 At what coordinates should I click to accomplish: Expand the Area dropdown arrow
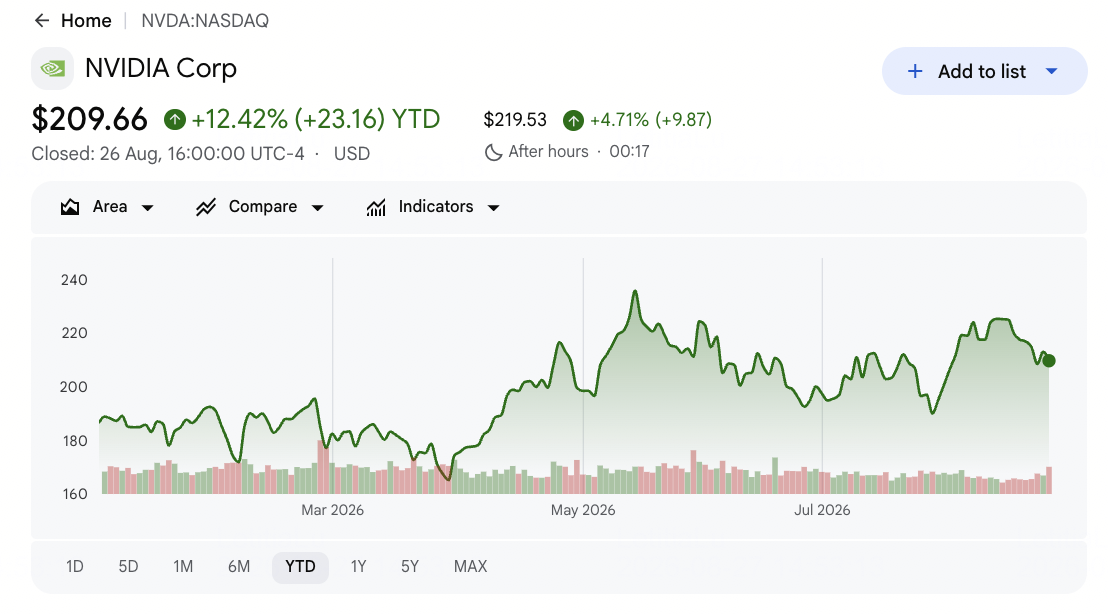148,208
